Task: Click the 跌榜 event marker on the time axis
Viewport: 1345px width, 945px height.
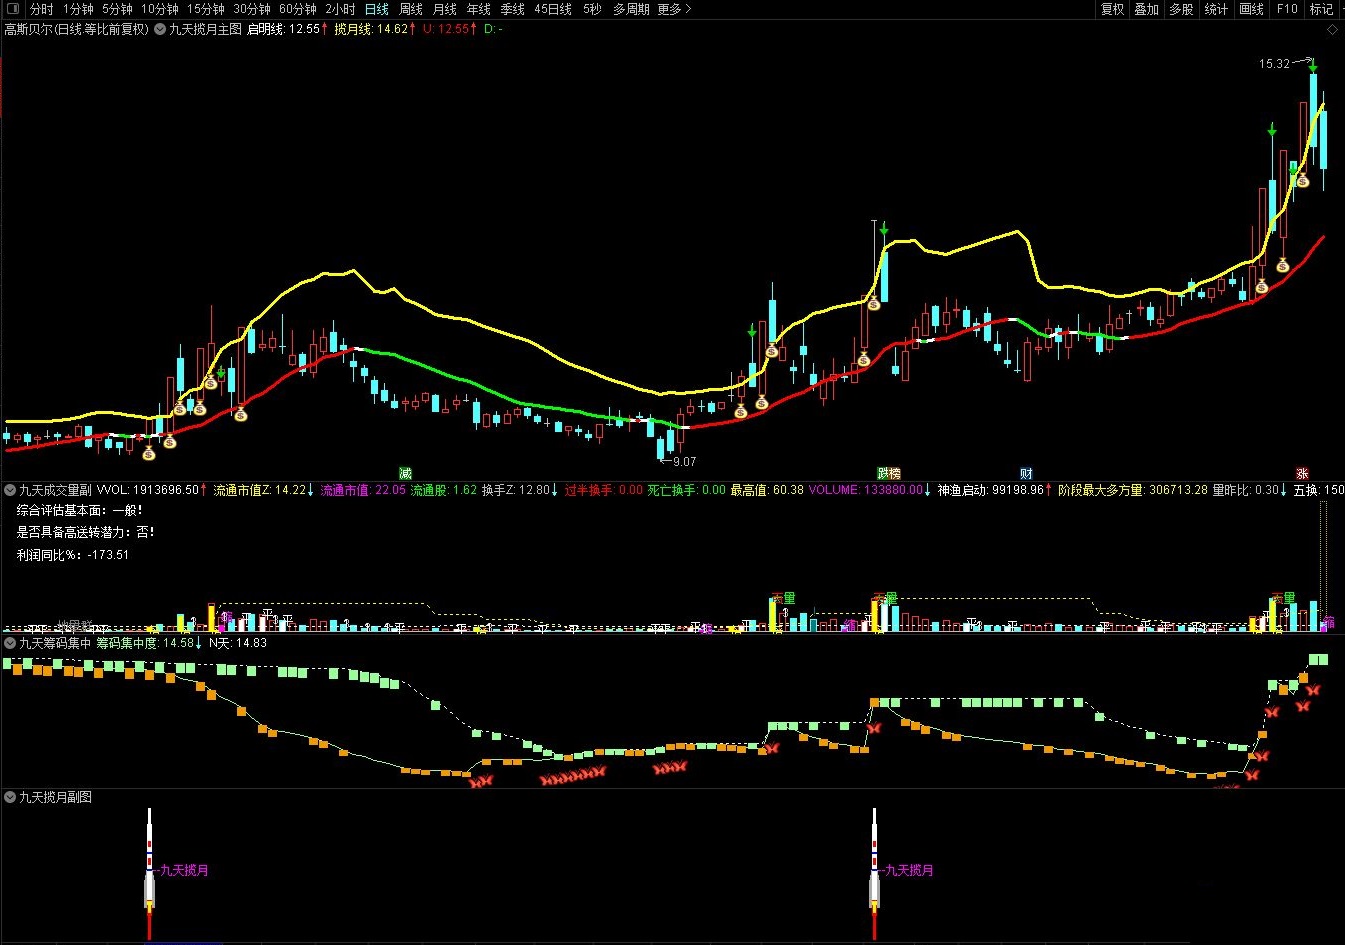Action: (x=889, y=473)
